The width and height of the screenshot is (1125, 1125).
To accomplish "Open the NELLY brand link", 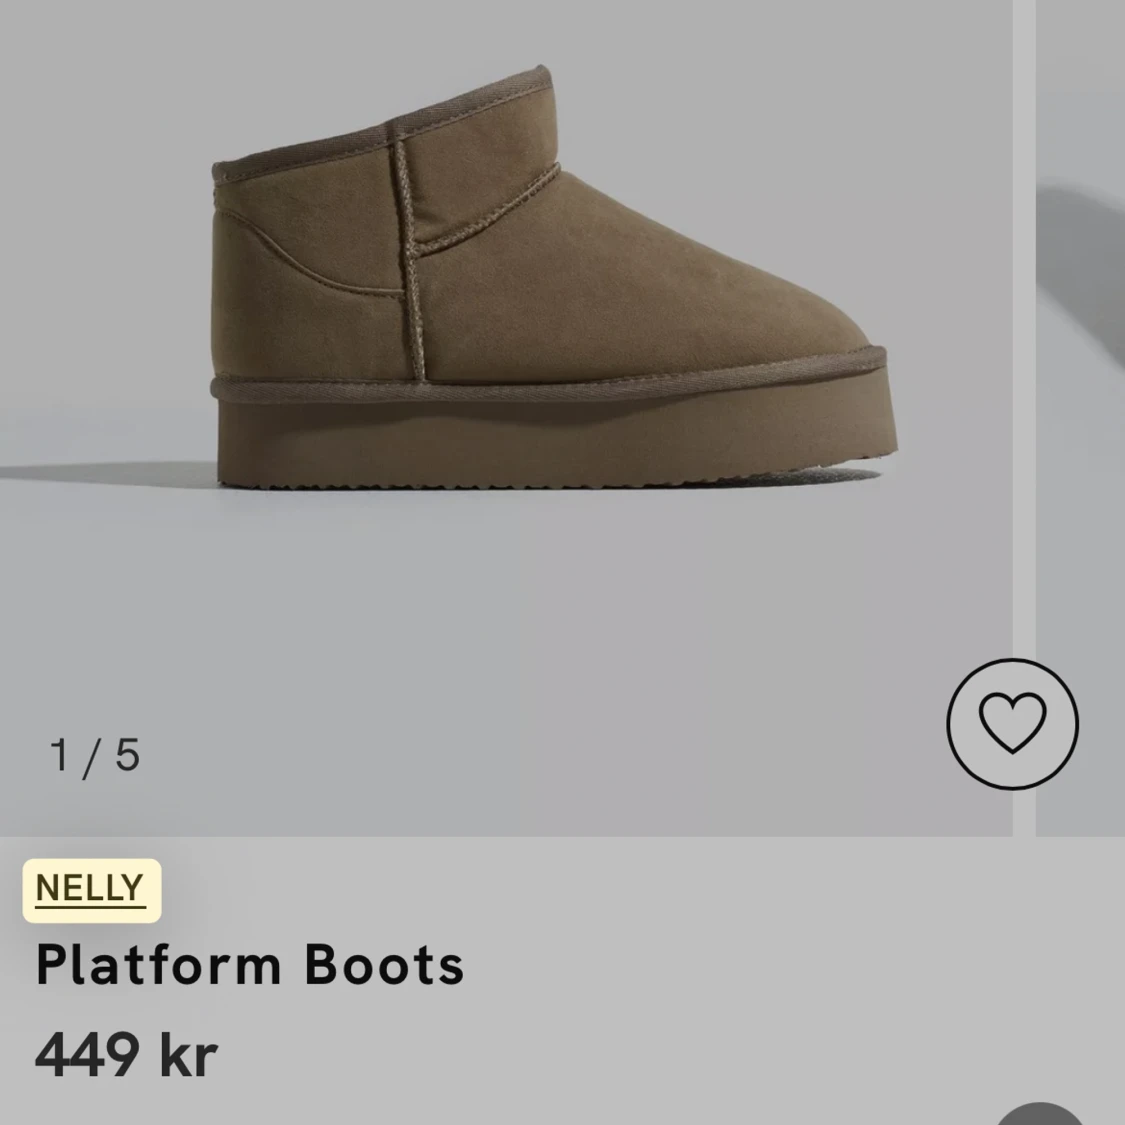I will point(91,890).
